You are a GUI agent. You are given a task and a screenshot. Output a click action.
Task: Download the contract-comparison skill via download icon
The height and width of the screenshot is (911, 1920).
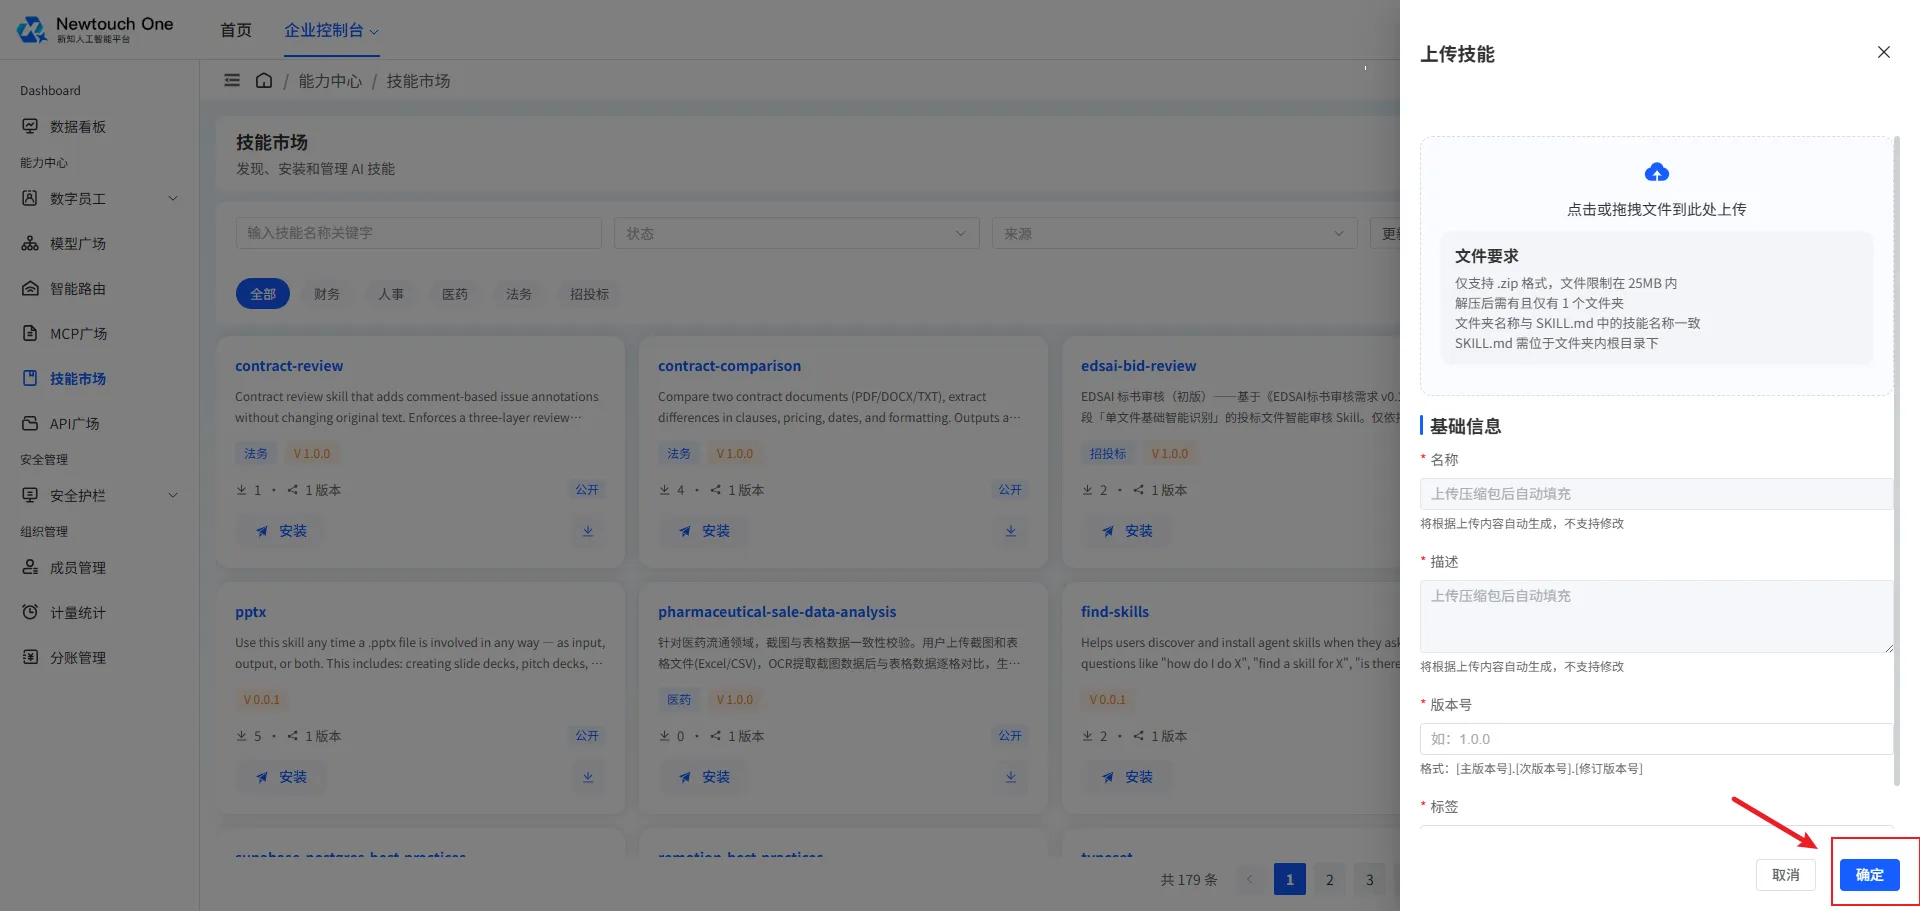(x=1011, y=531)
